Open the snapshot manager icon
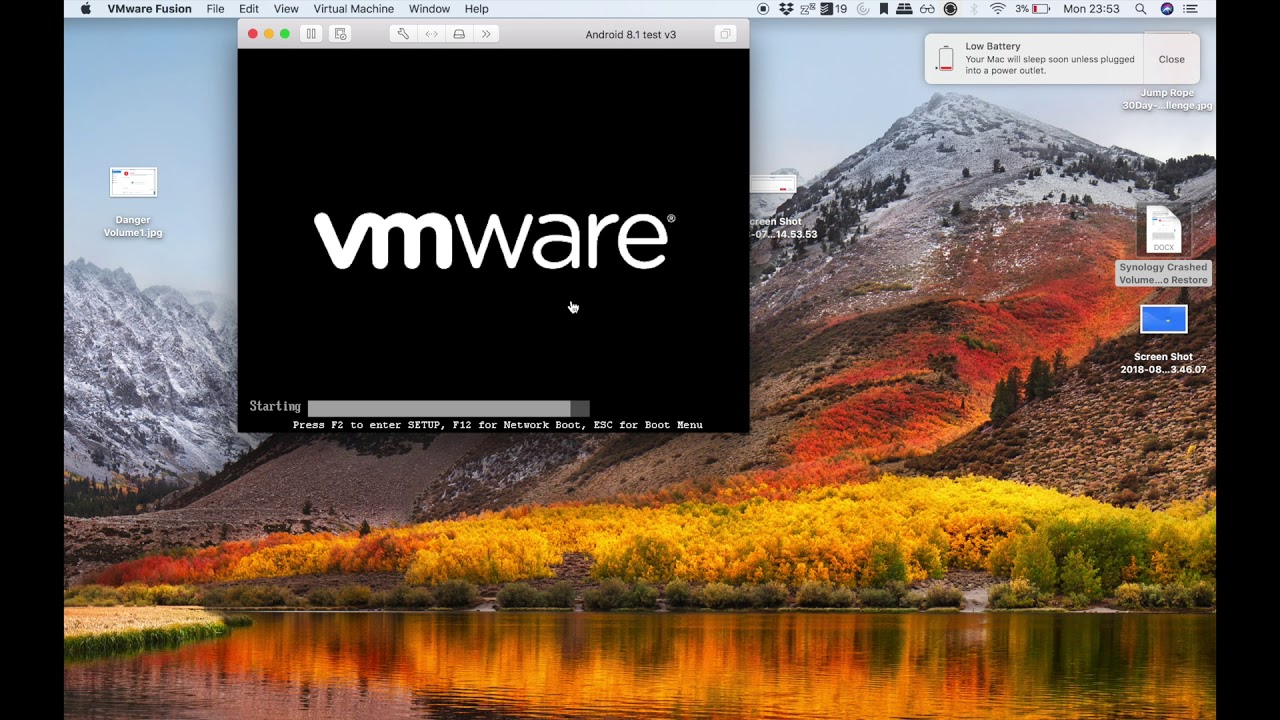The image size is (1280, 720). tap(340, 34)
